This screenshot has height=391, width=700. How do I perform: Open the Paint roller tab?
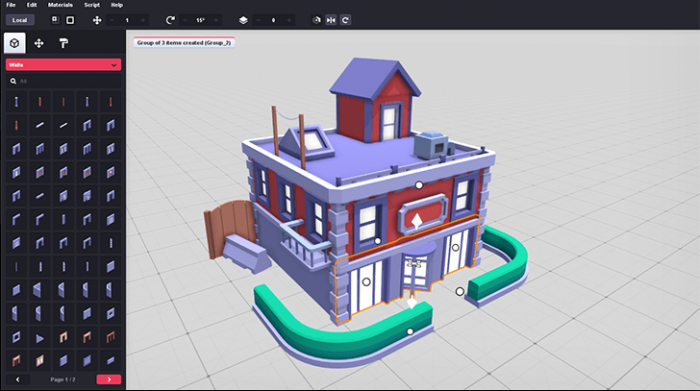[x=63, y=43]
